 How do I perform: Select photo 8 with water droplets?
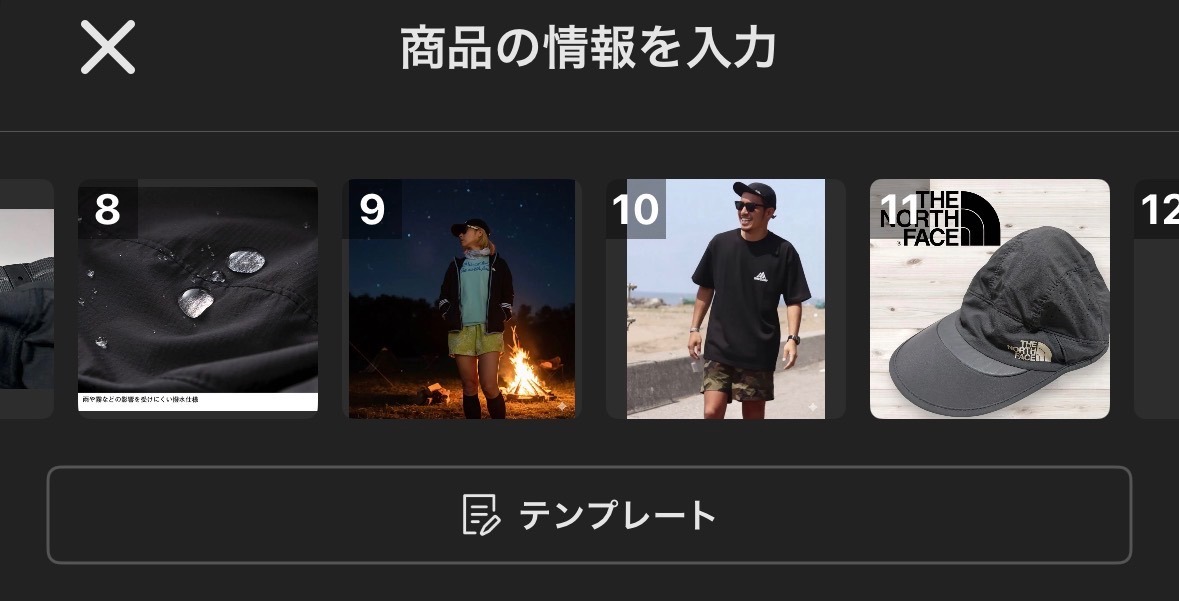pyautogui.click(x=198, y=299)
